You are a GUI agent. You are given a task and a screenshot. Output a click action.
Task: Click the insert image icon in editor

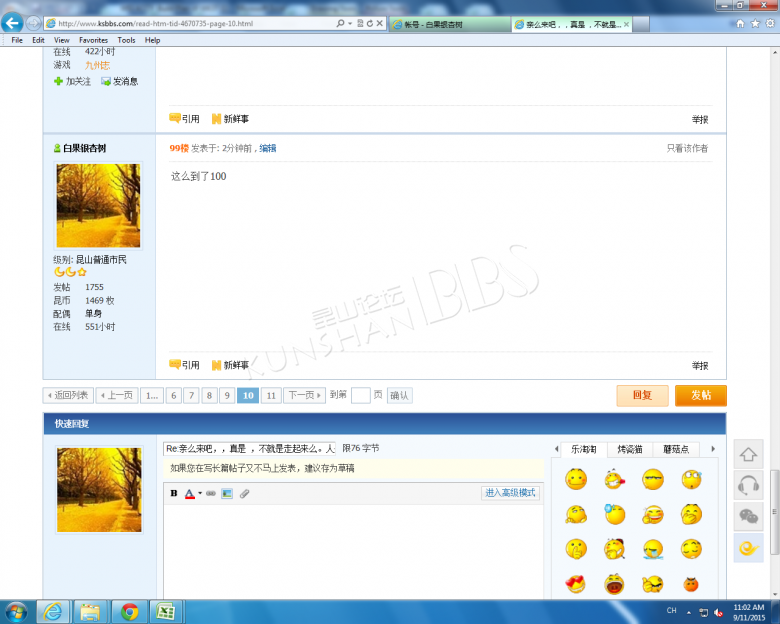[x=227, y=493]
